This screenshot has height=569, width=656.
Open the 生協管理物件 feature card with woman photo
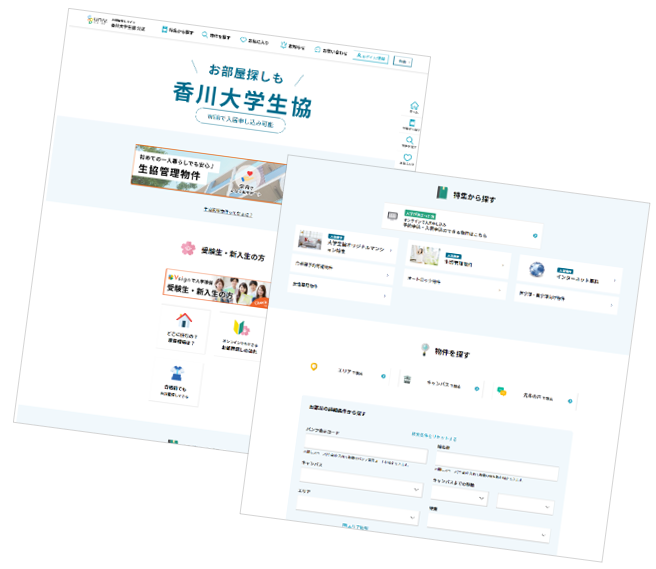459,260
